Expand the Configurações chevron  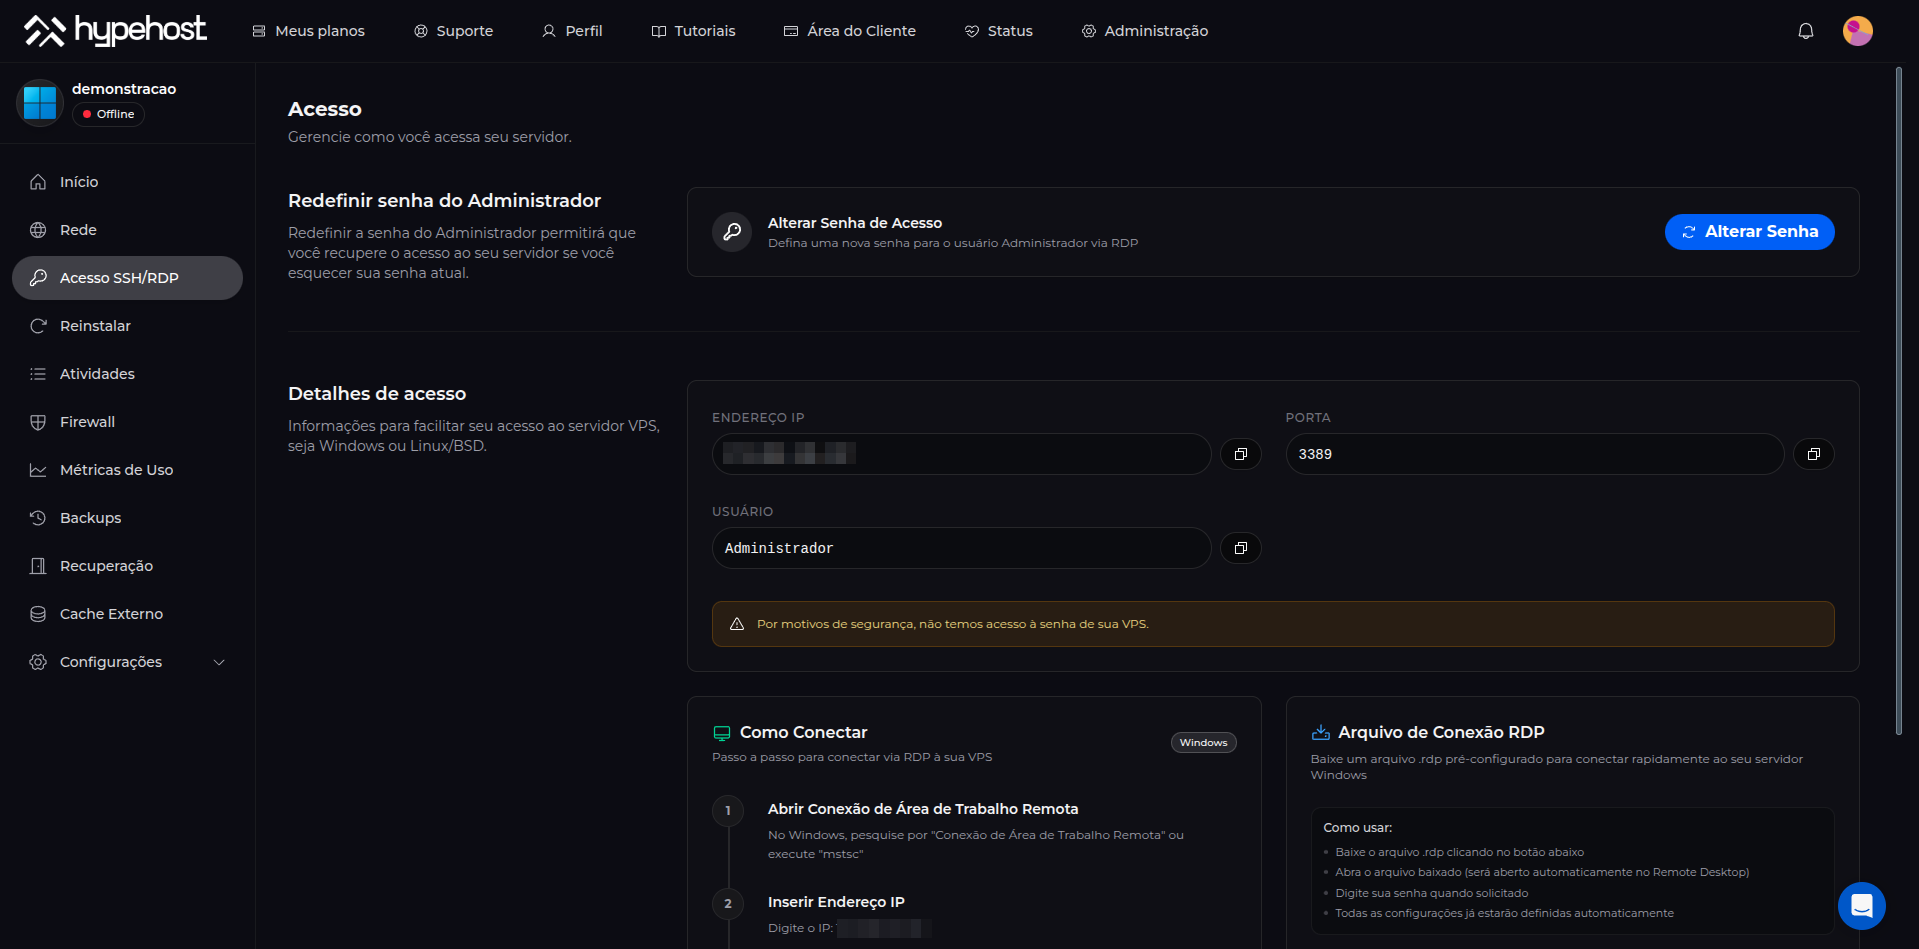[219, 662]
